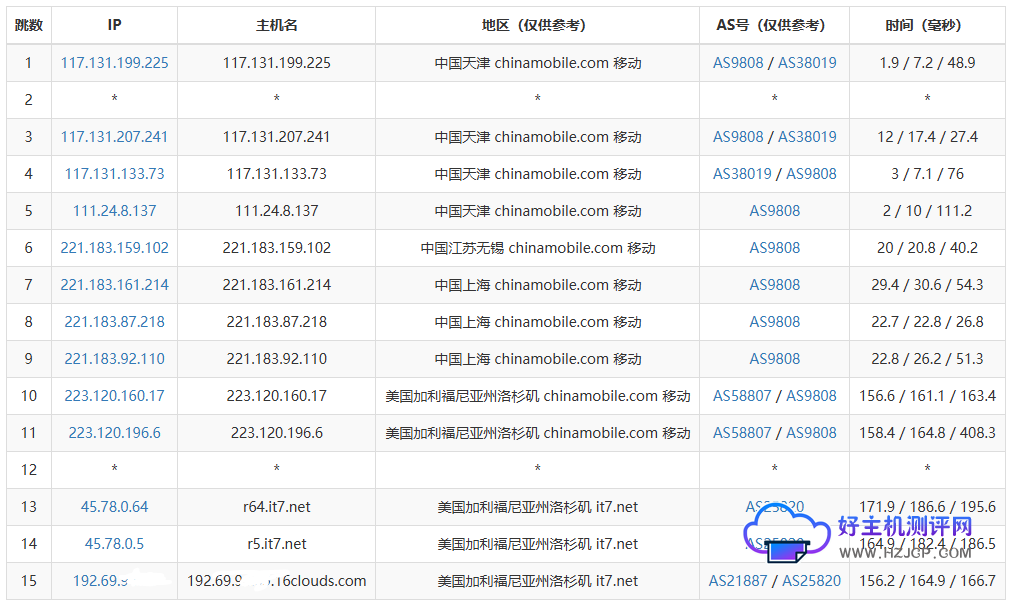This screenshot has width=1013, height=613.
Task: Click IP address 117.131.207.241
Action: [114, 137]
